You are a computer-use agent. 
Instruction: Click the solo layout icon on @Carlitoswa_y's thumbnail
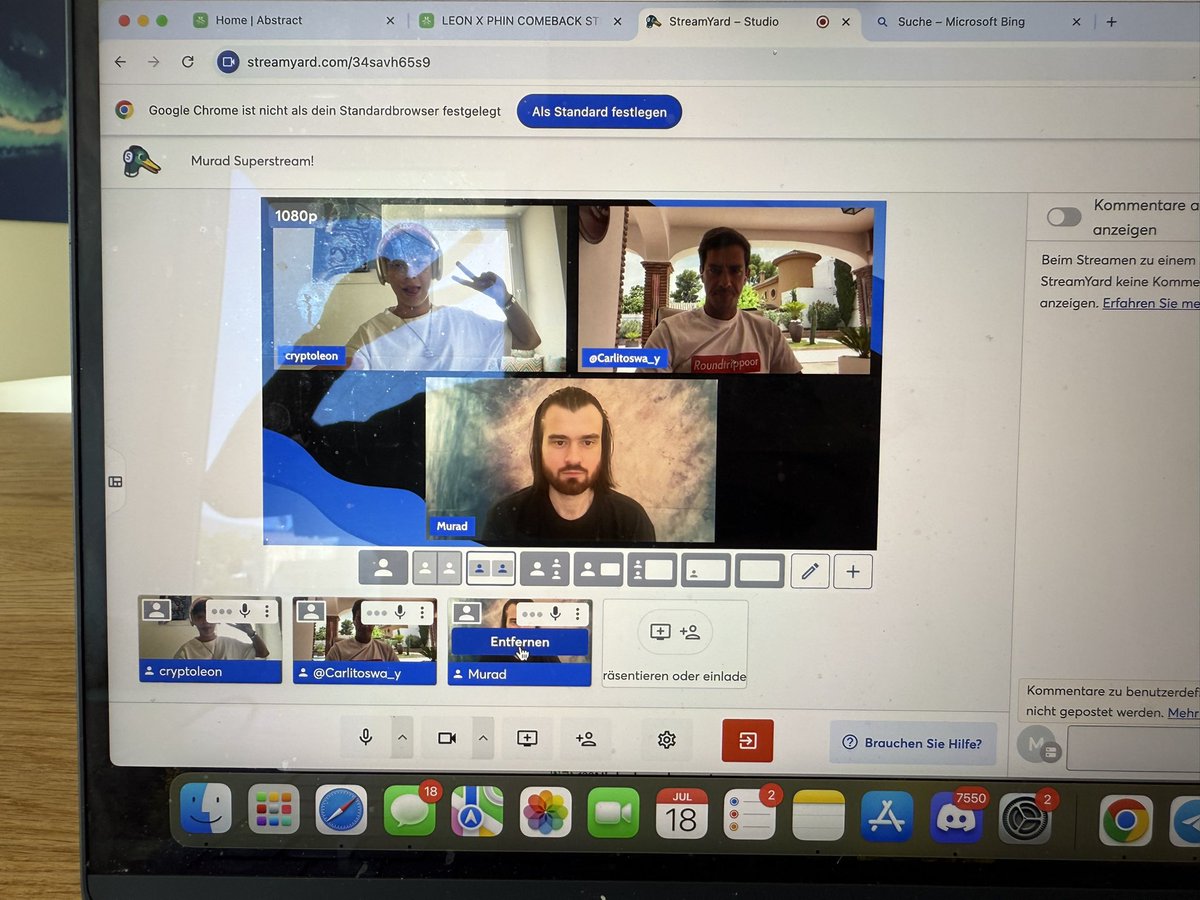click(310, 610)
